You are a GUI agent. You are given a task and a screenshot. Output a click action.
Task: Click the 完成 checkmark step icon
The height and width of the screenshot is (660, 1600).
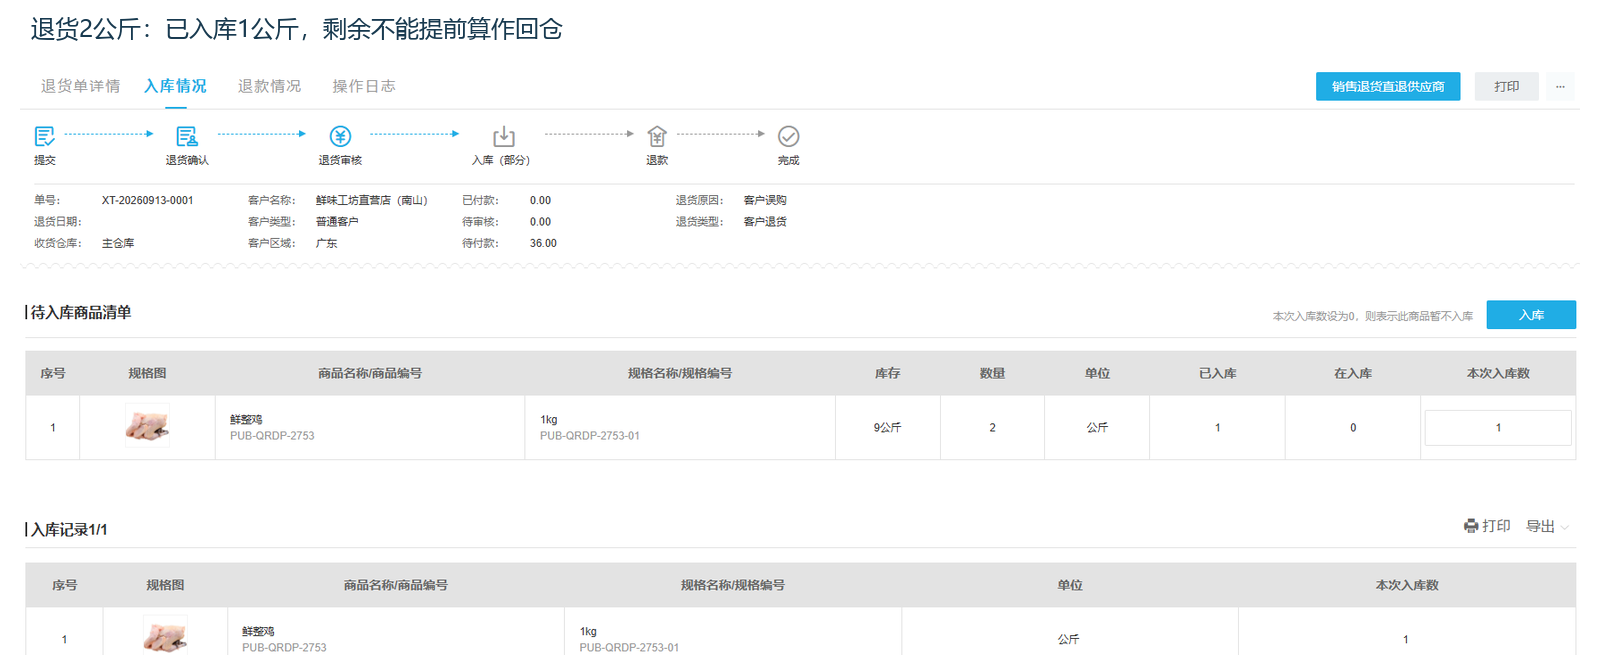pyautogui.click(x=788, y=136)
